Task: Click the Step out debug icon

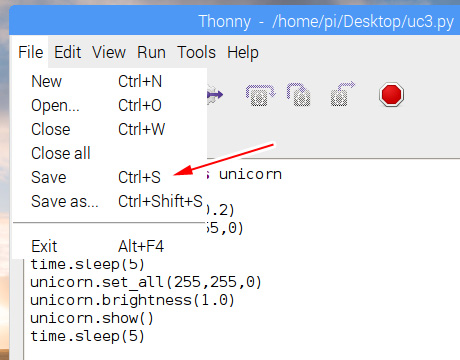Action: point(343,94)
